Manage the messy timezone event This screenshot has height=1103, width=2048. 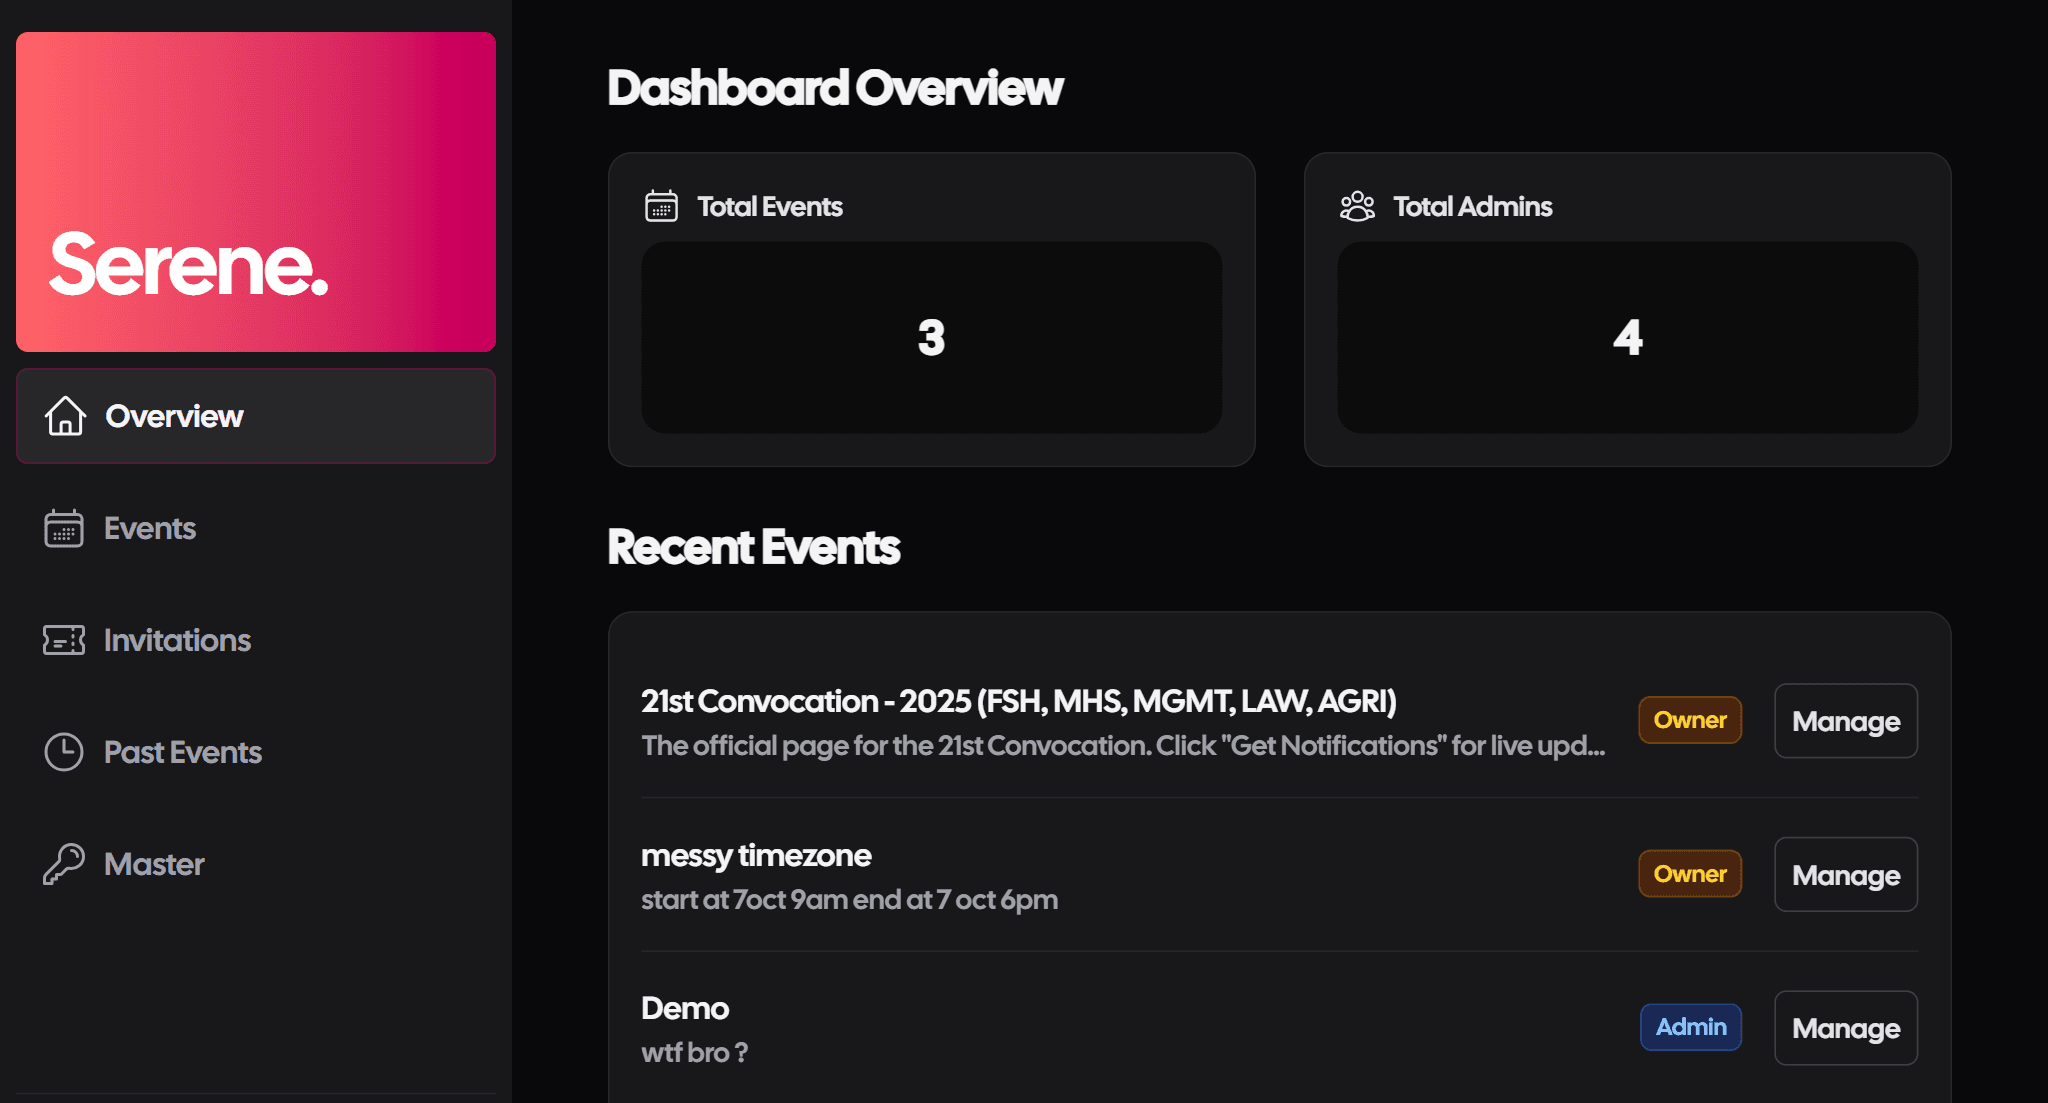click(1846, 875)
